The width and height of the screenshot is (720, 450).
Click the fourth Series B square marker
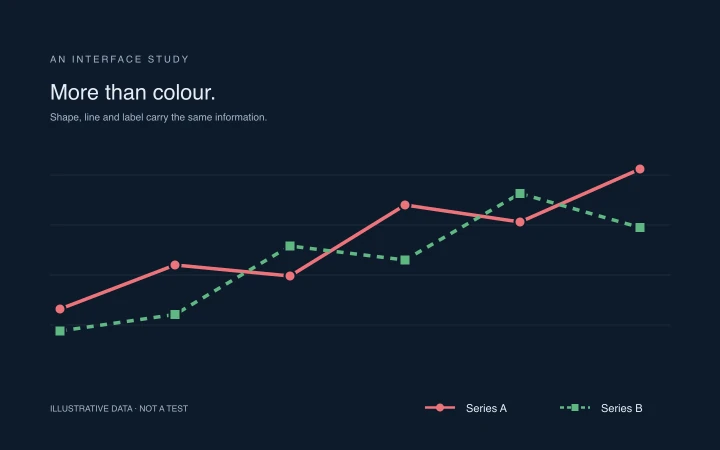tap(405, 260)
